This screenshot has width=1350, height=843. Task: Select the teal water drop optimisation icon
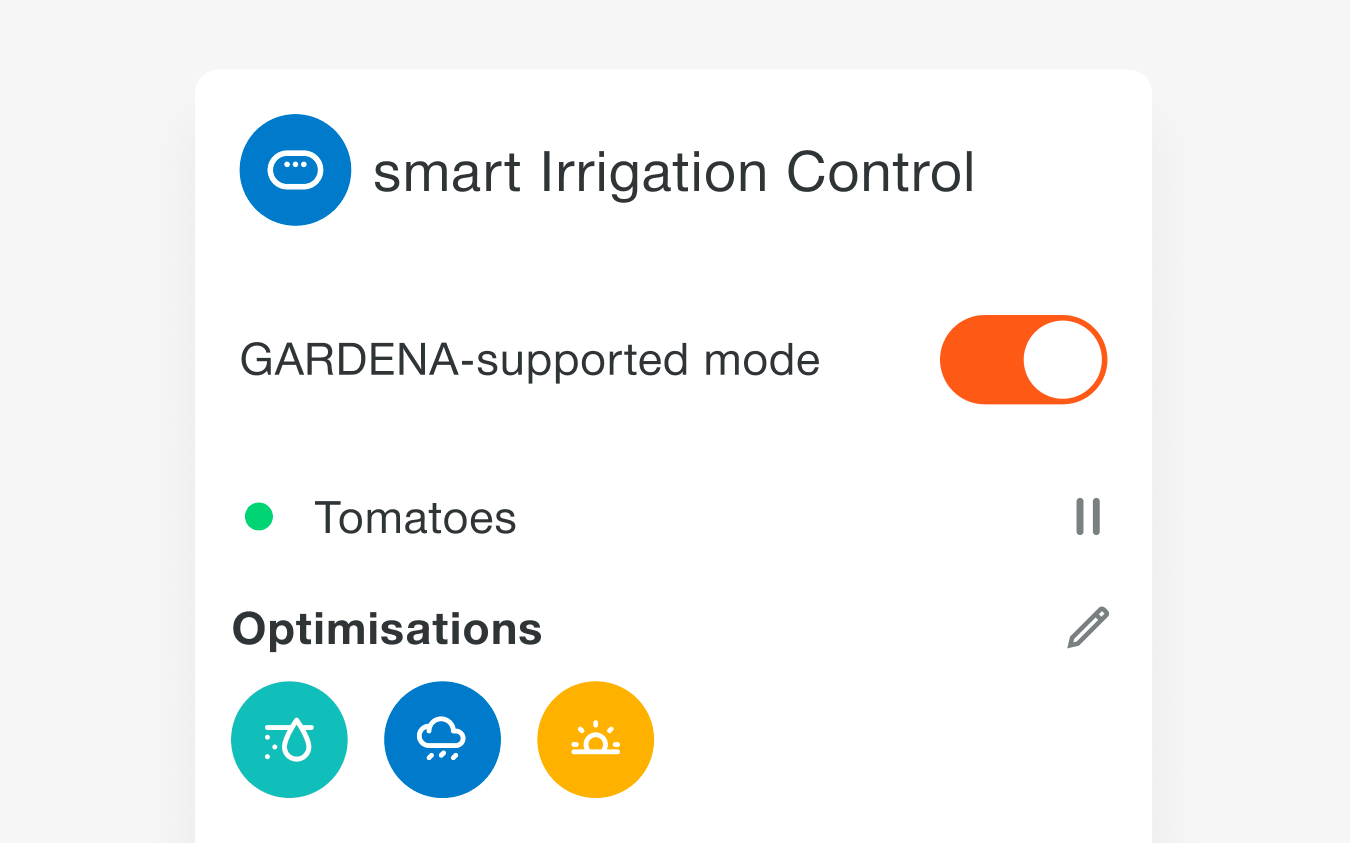(289, 740)
